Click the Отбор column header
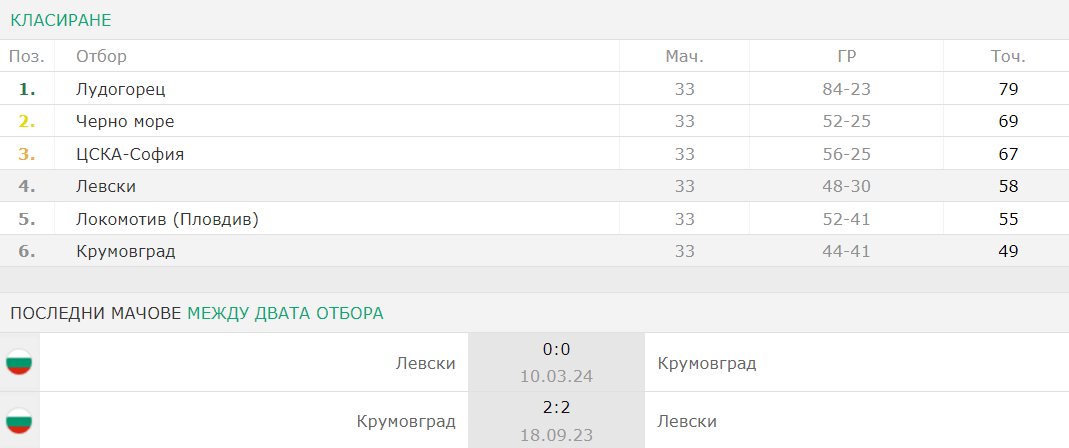This screenshot has height=448, width=1069. (x=101, y=56)
